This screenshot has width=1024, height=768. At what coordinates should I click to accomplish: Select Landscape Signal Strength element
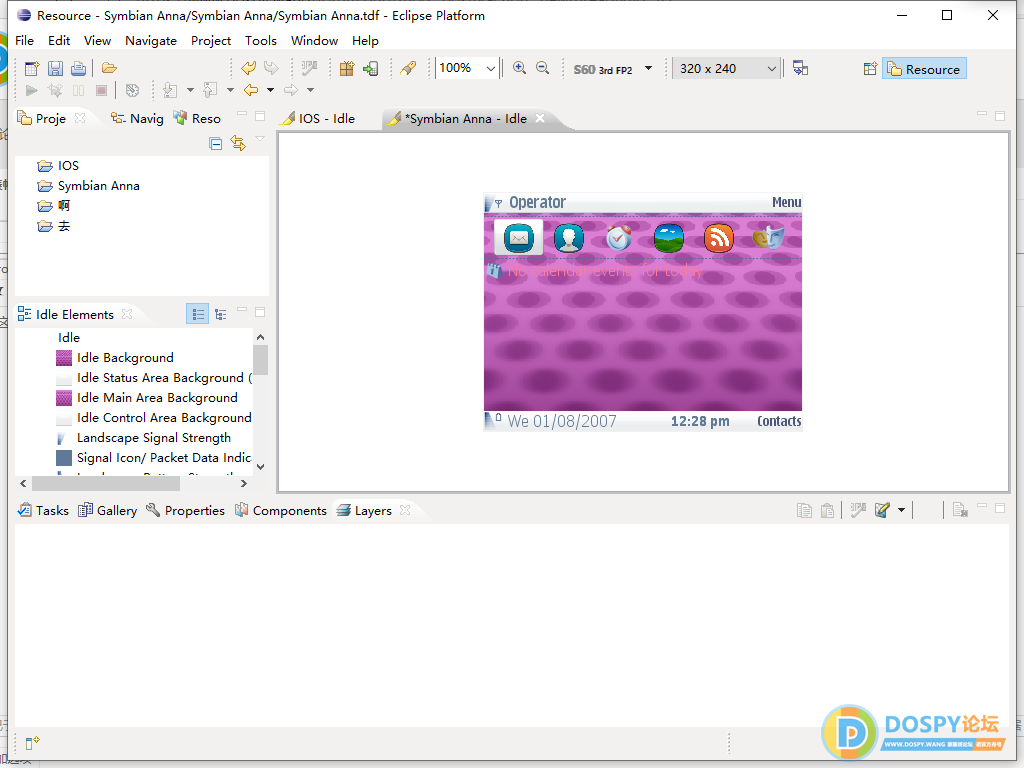144,438
